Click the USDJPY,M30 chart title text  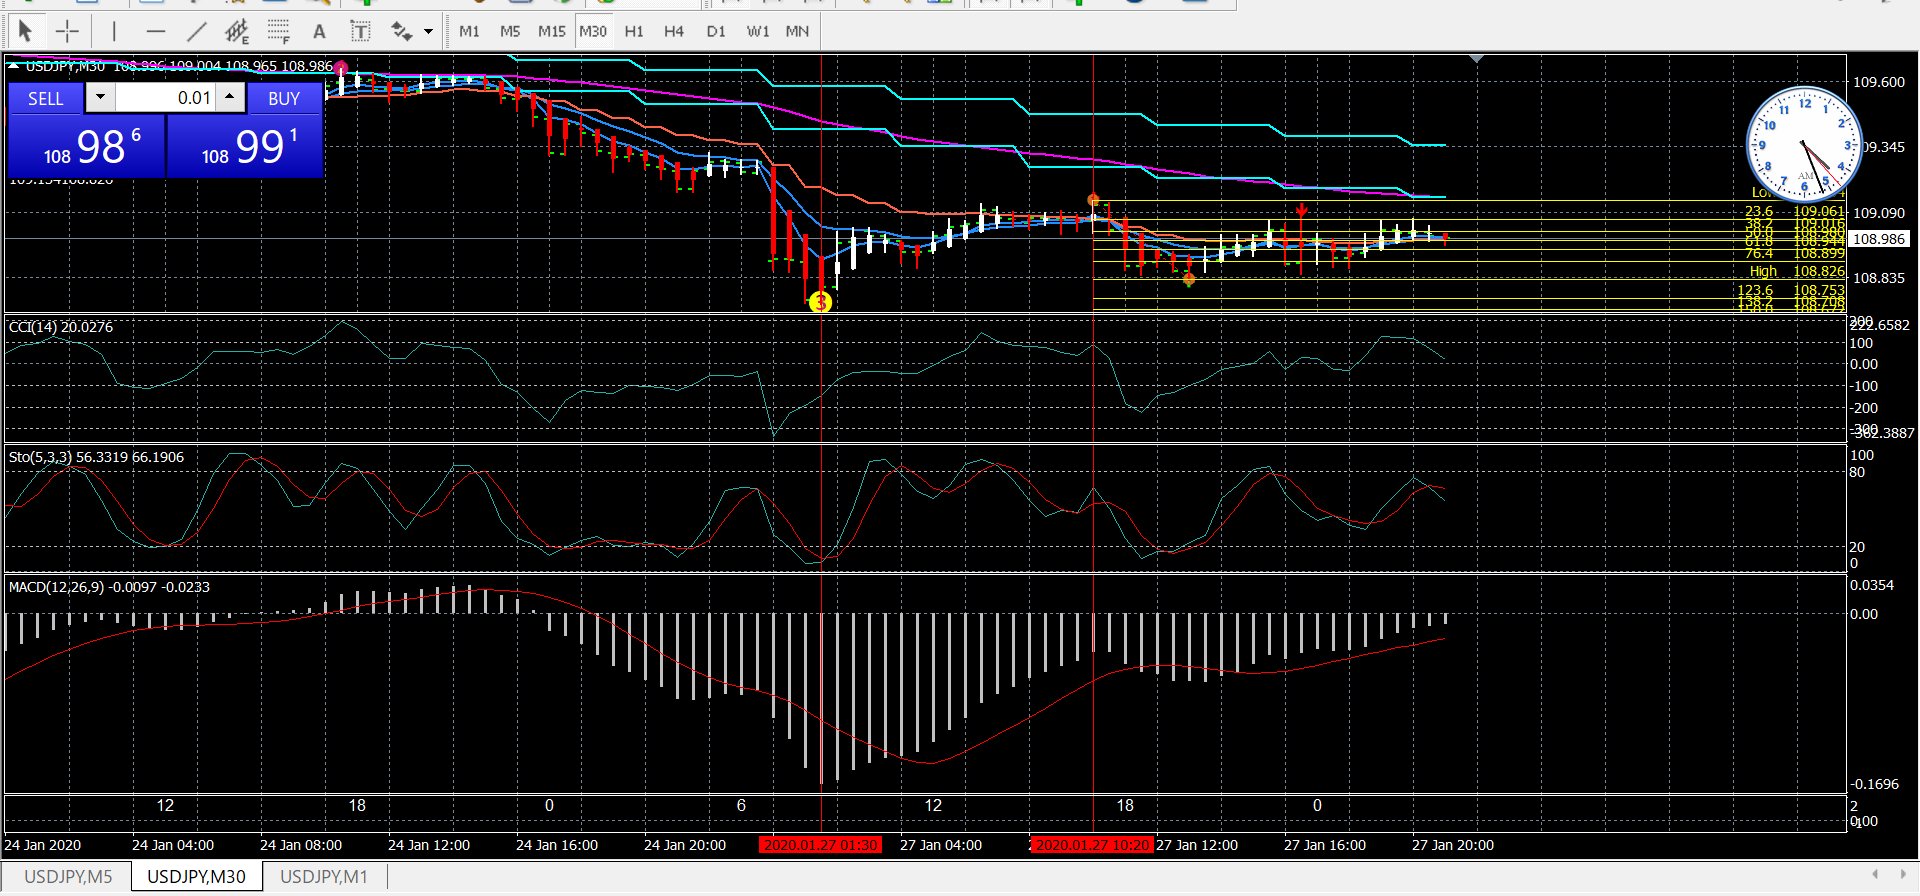[x=65, y=66]
